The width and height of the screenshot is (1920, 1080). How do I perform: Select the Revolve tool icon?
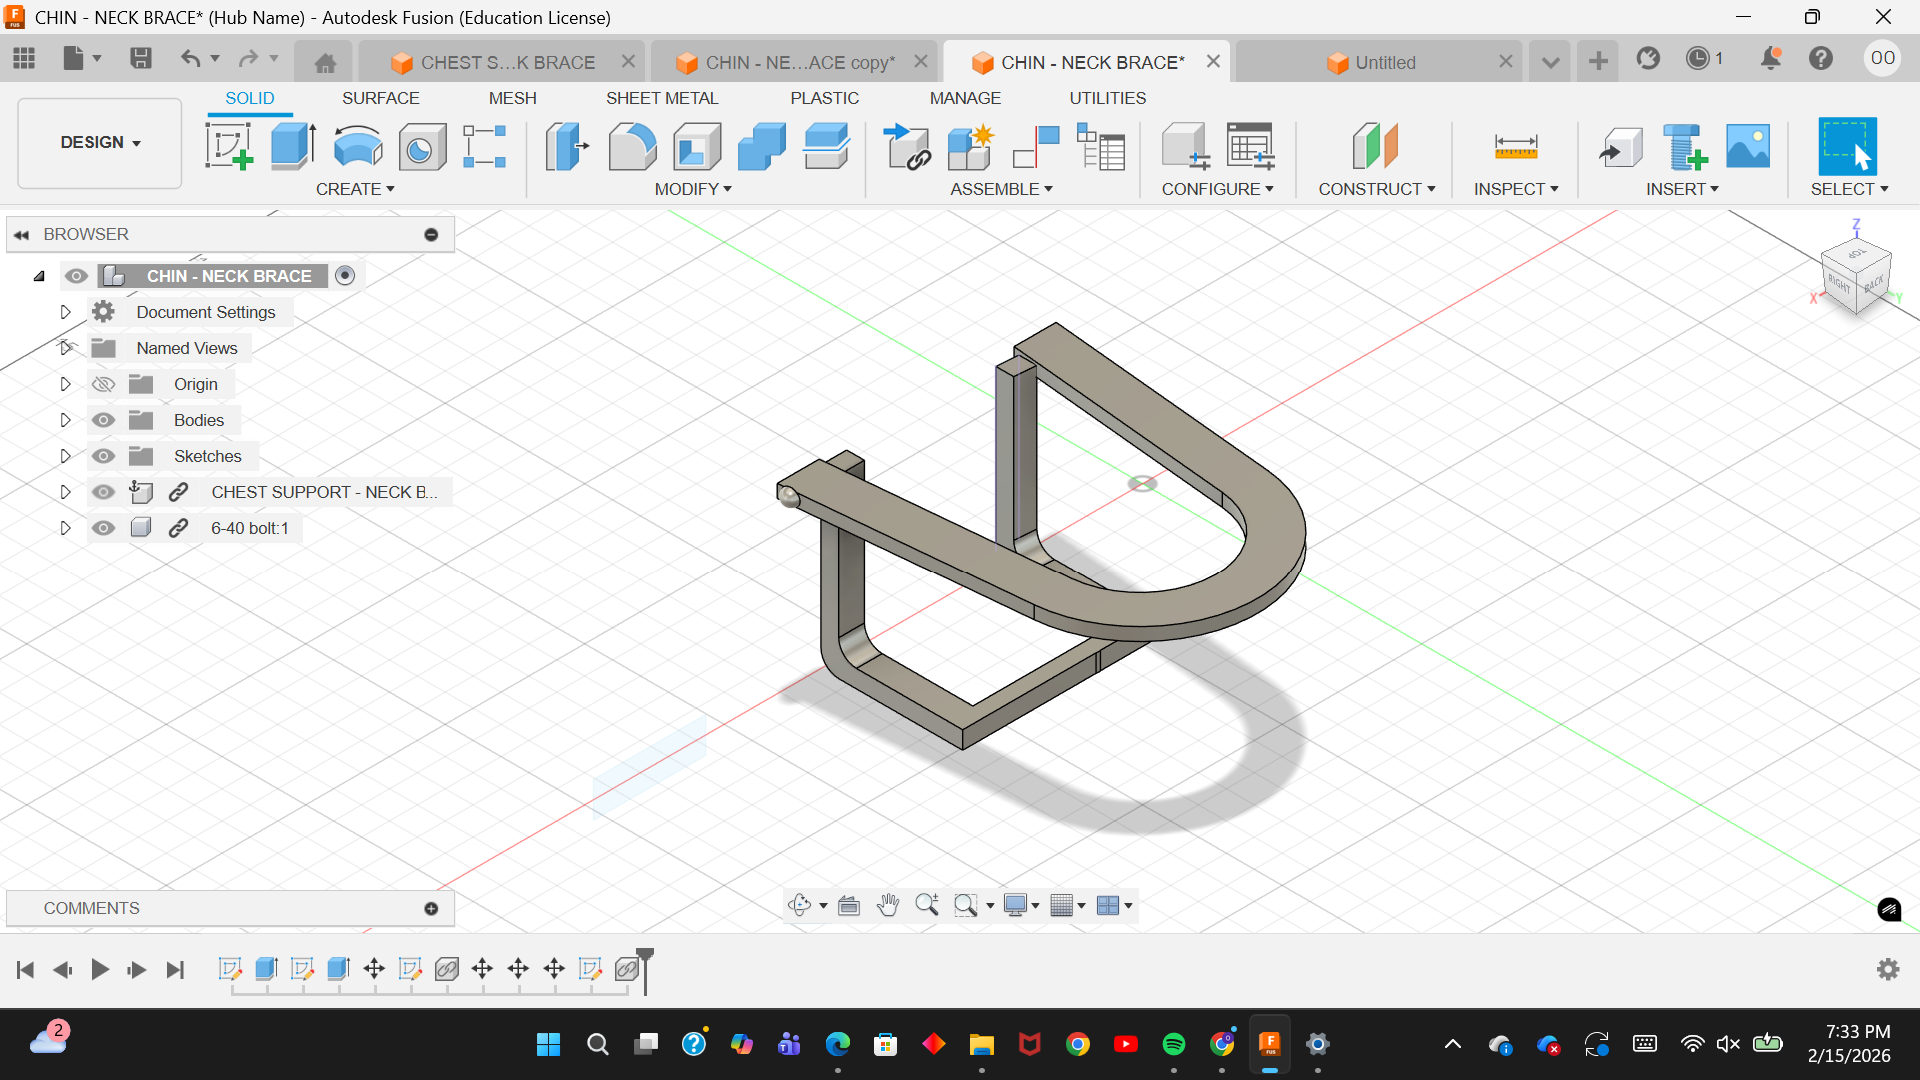click(x=357, y=147)
